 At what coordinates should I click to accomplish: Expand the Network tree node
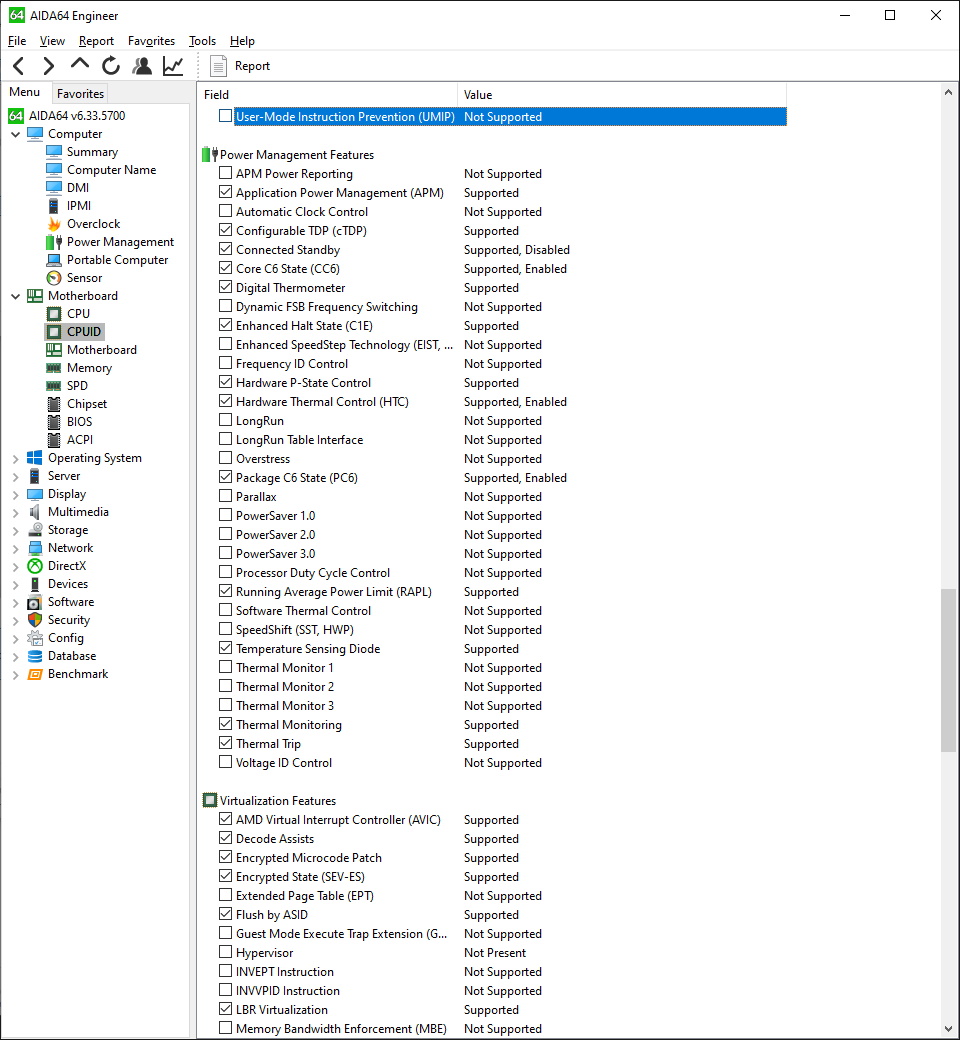pyautogui.click(x=15, y=548)
